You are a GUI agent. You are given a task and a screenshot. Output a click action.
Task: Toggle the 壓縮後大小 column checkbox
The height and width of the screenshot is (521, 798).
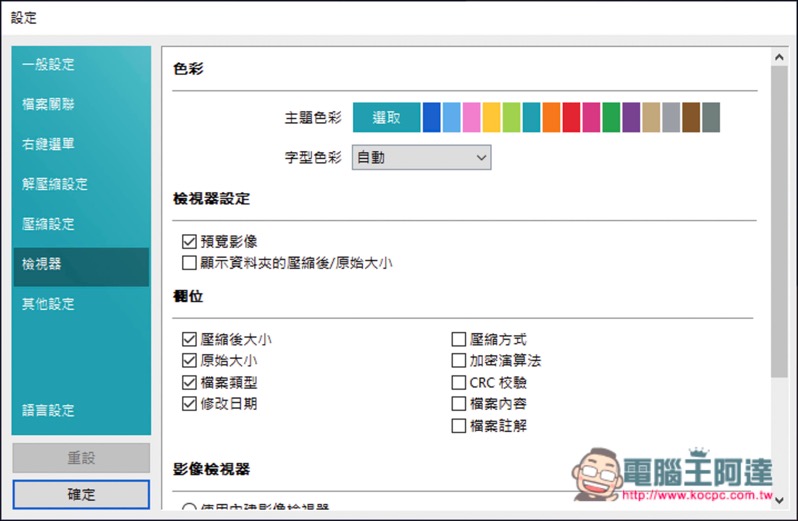click(x=189, y=339)
